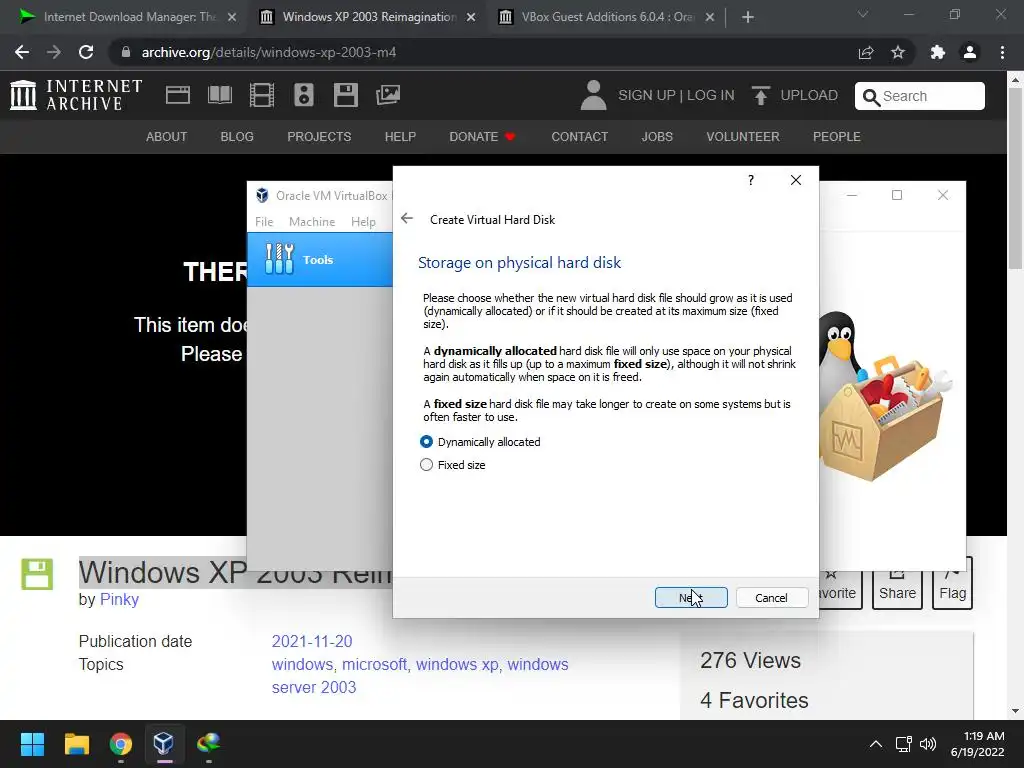Click SIGN UP | LOG IN
Screen dimensions: 1024x768
click(x=676, y=95)
